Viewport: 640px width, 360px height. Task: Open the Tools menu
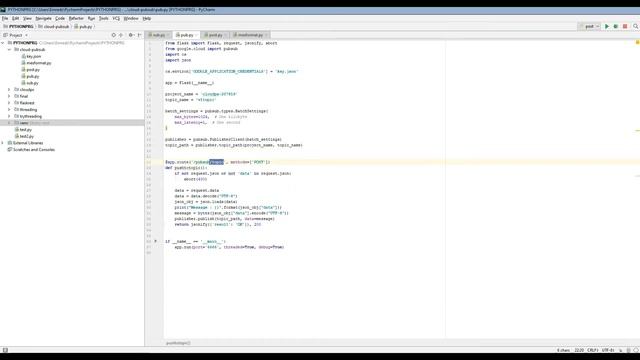click(x=104, y=18)
